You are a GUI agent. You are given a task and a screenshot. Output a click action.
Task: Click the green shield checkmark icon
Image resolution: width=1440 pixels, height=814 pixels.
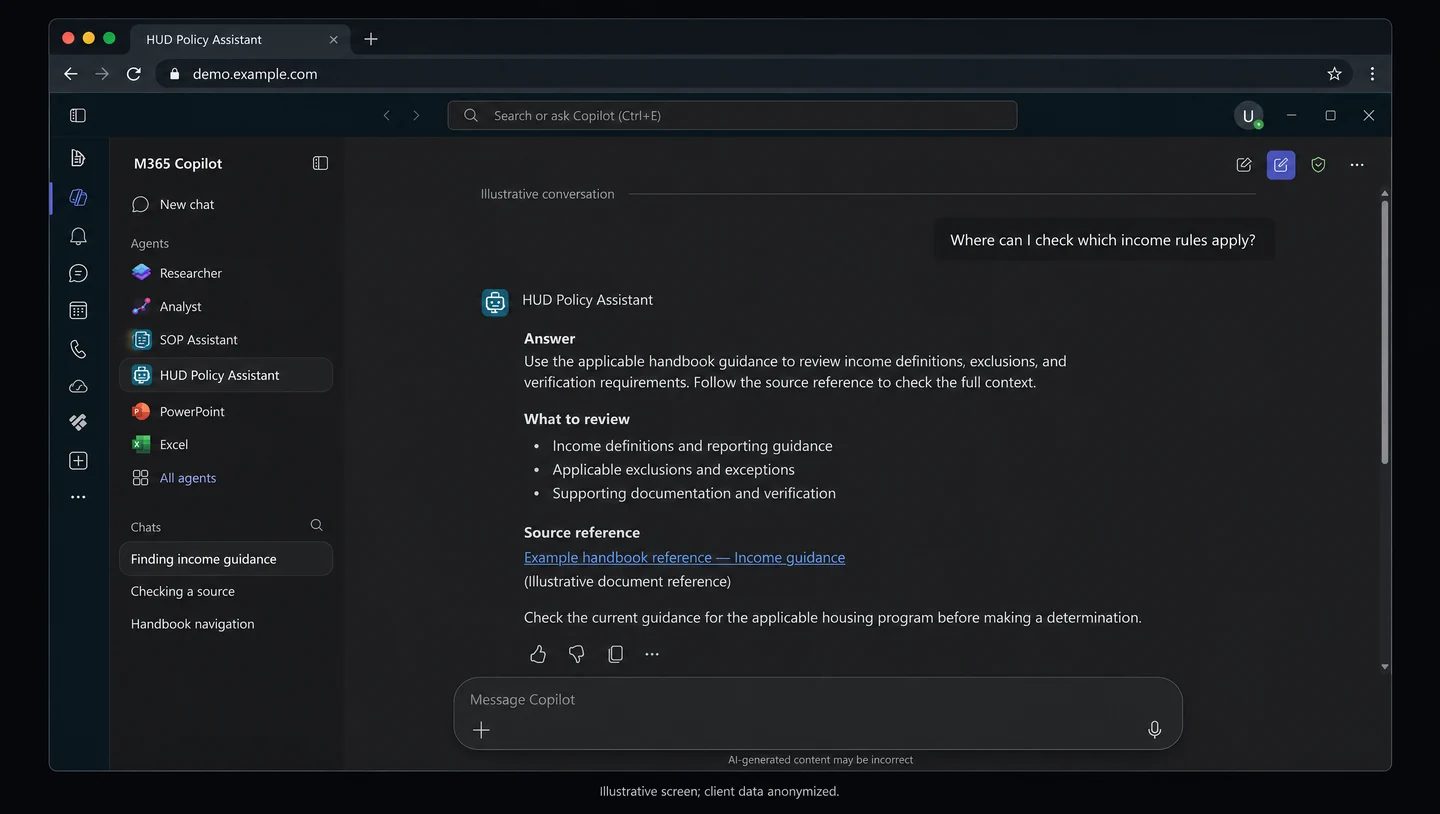tap(1318, 165)
